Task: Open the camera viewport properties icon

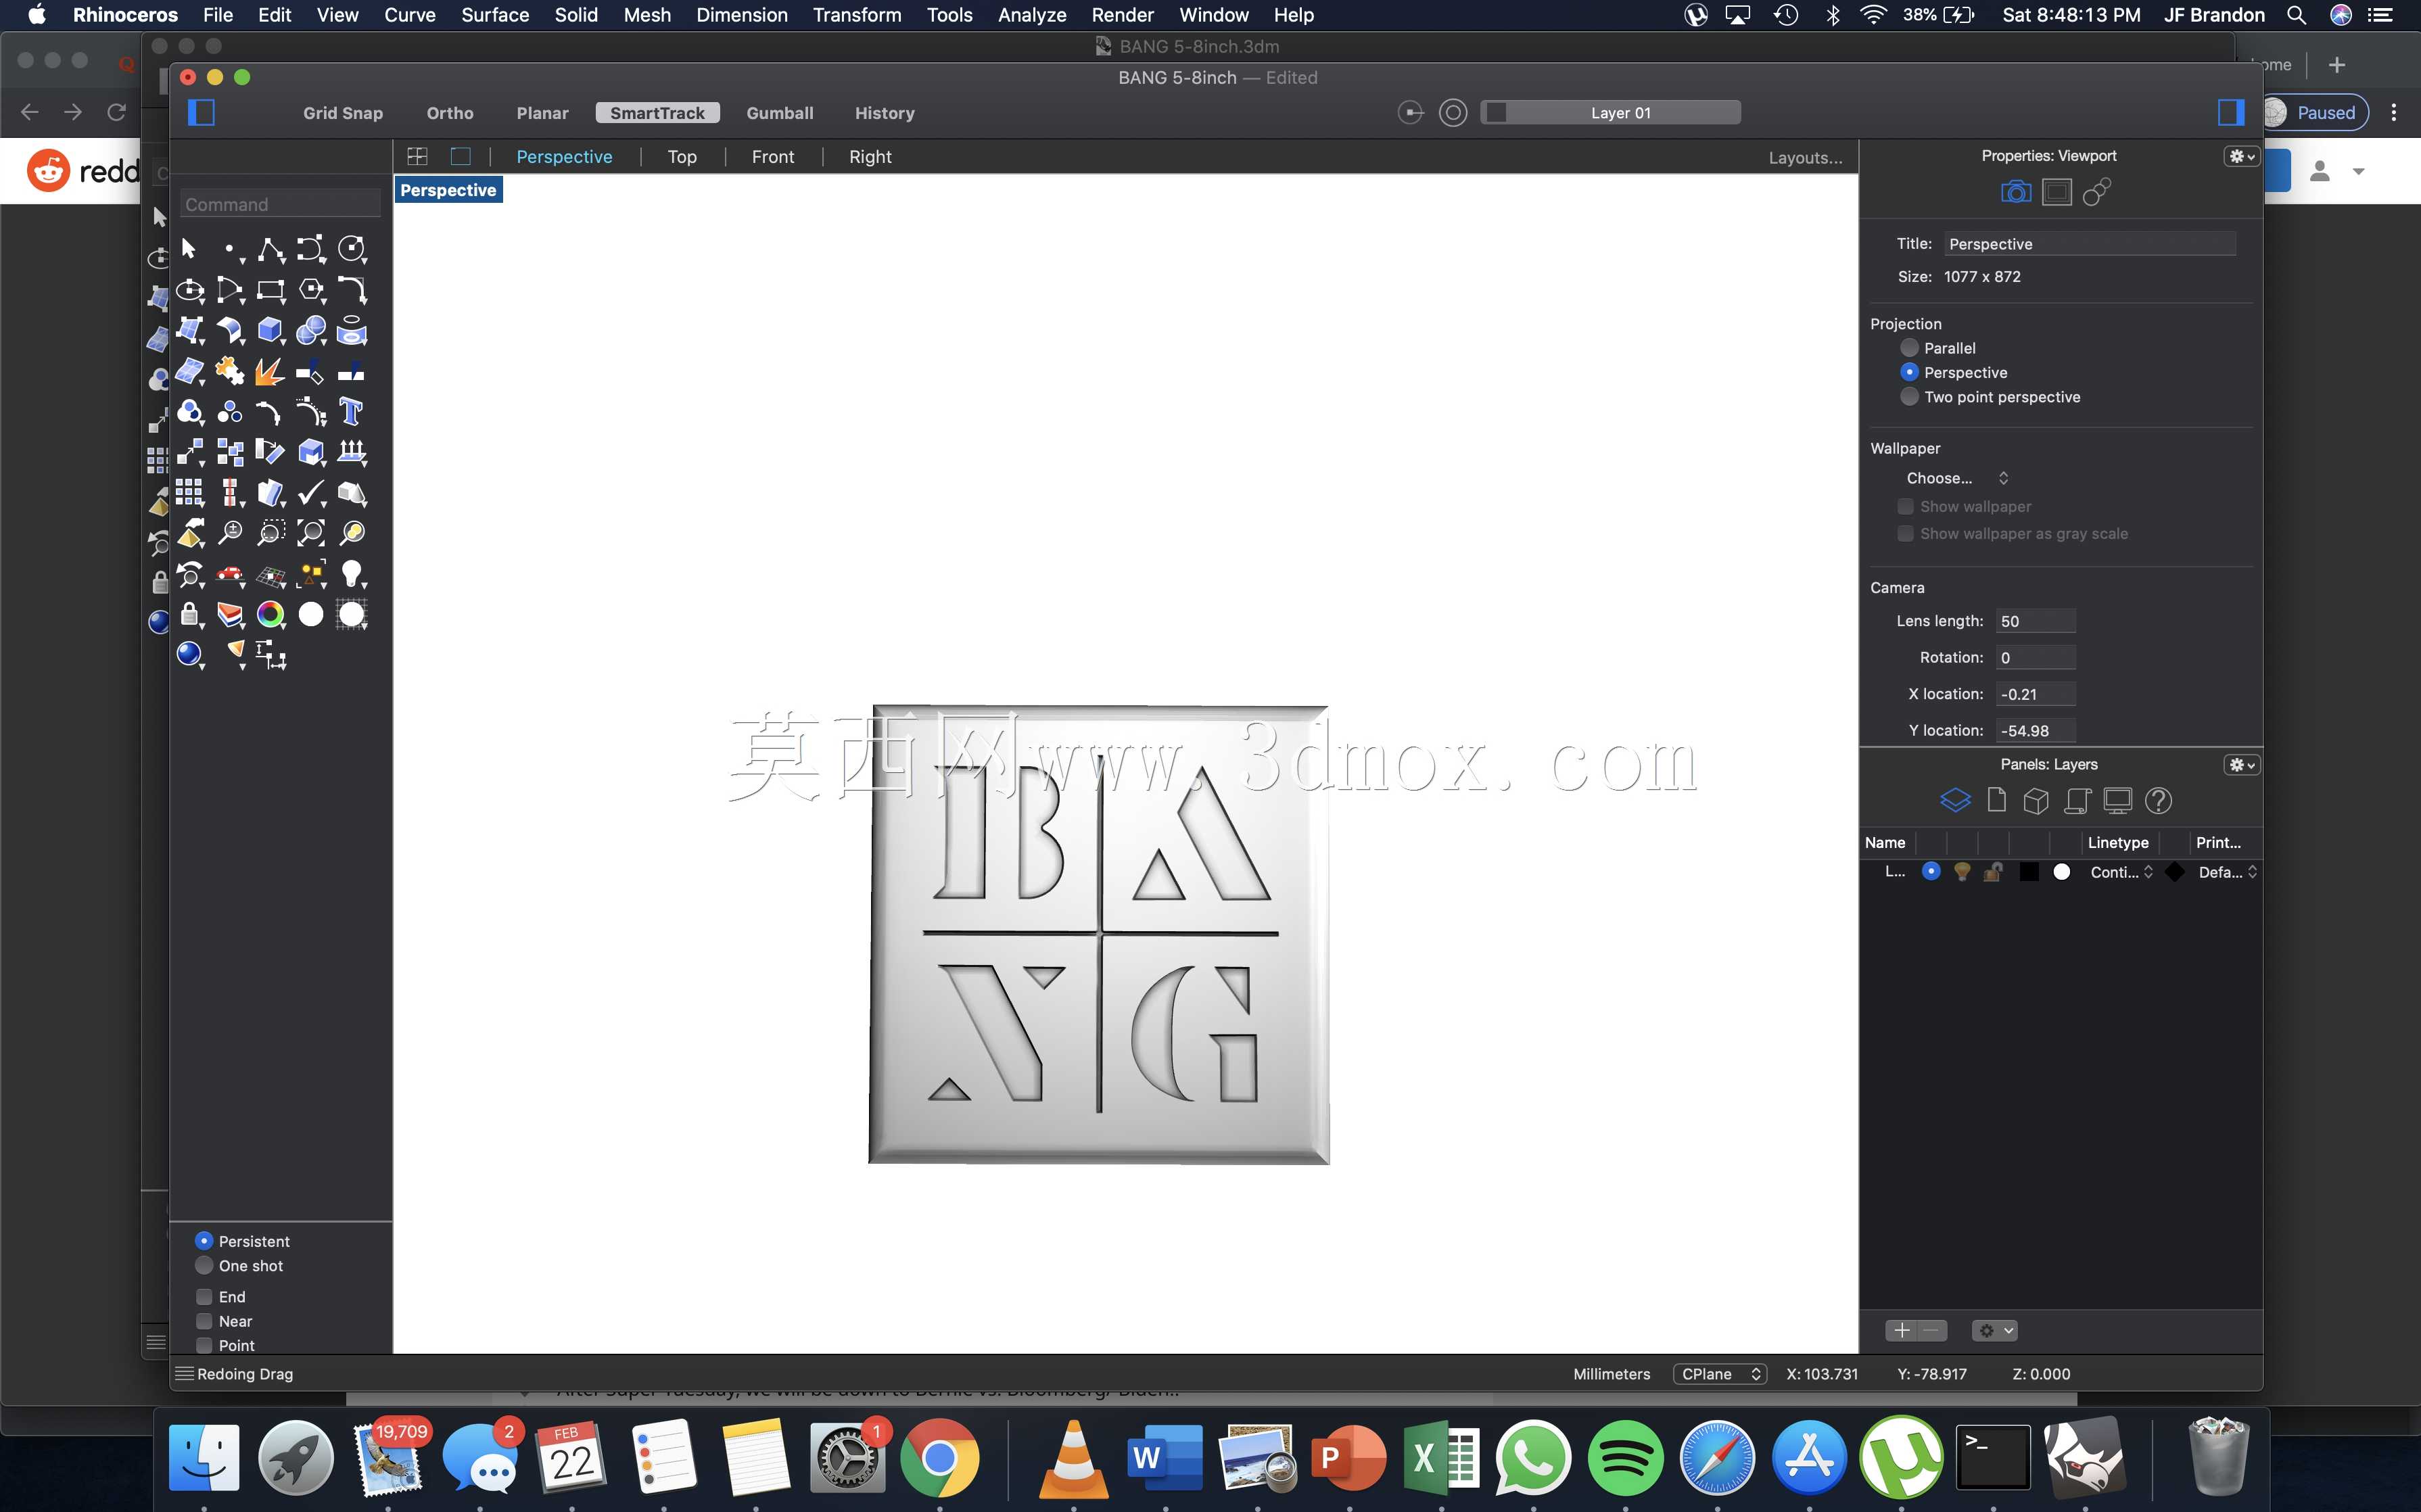Action: pos(2015,192)
